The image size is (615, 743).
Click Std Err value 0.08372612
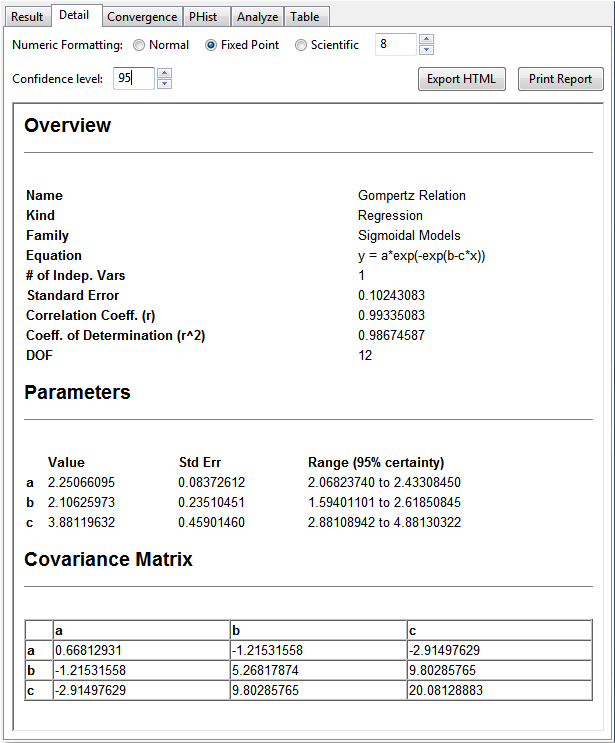coord(212,482)
